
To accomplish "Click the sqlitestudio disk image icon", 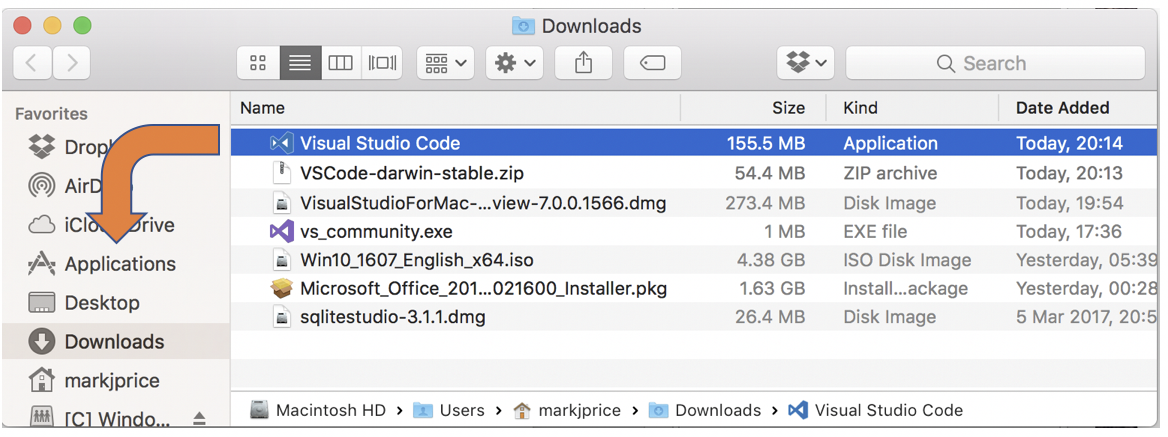I will [x=281, y=317].
